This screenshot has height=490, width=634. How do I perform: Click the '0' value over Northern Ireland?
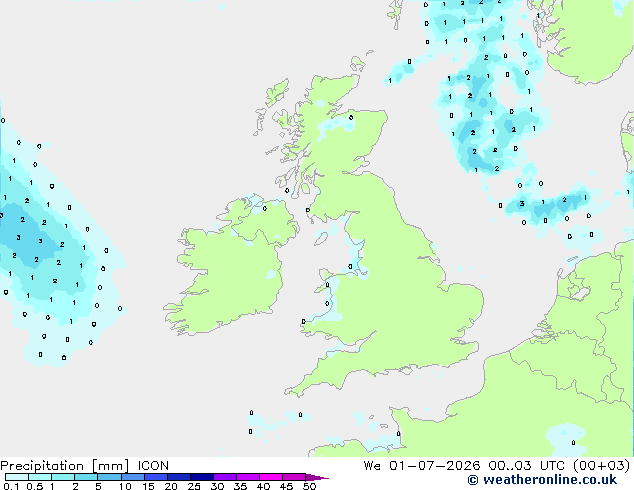pyautogui.click(x=265, y=209)
